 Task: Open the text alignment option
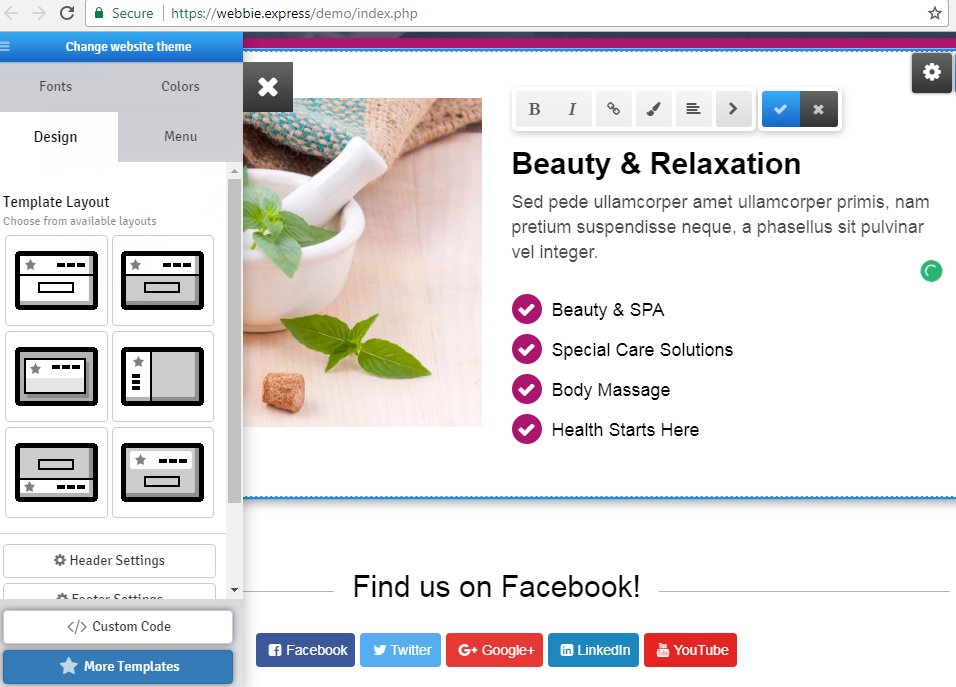pyautogui.click(x=693, y=109)
